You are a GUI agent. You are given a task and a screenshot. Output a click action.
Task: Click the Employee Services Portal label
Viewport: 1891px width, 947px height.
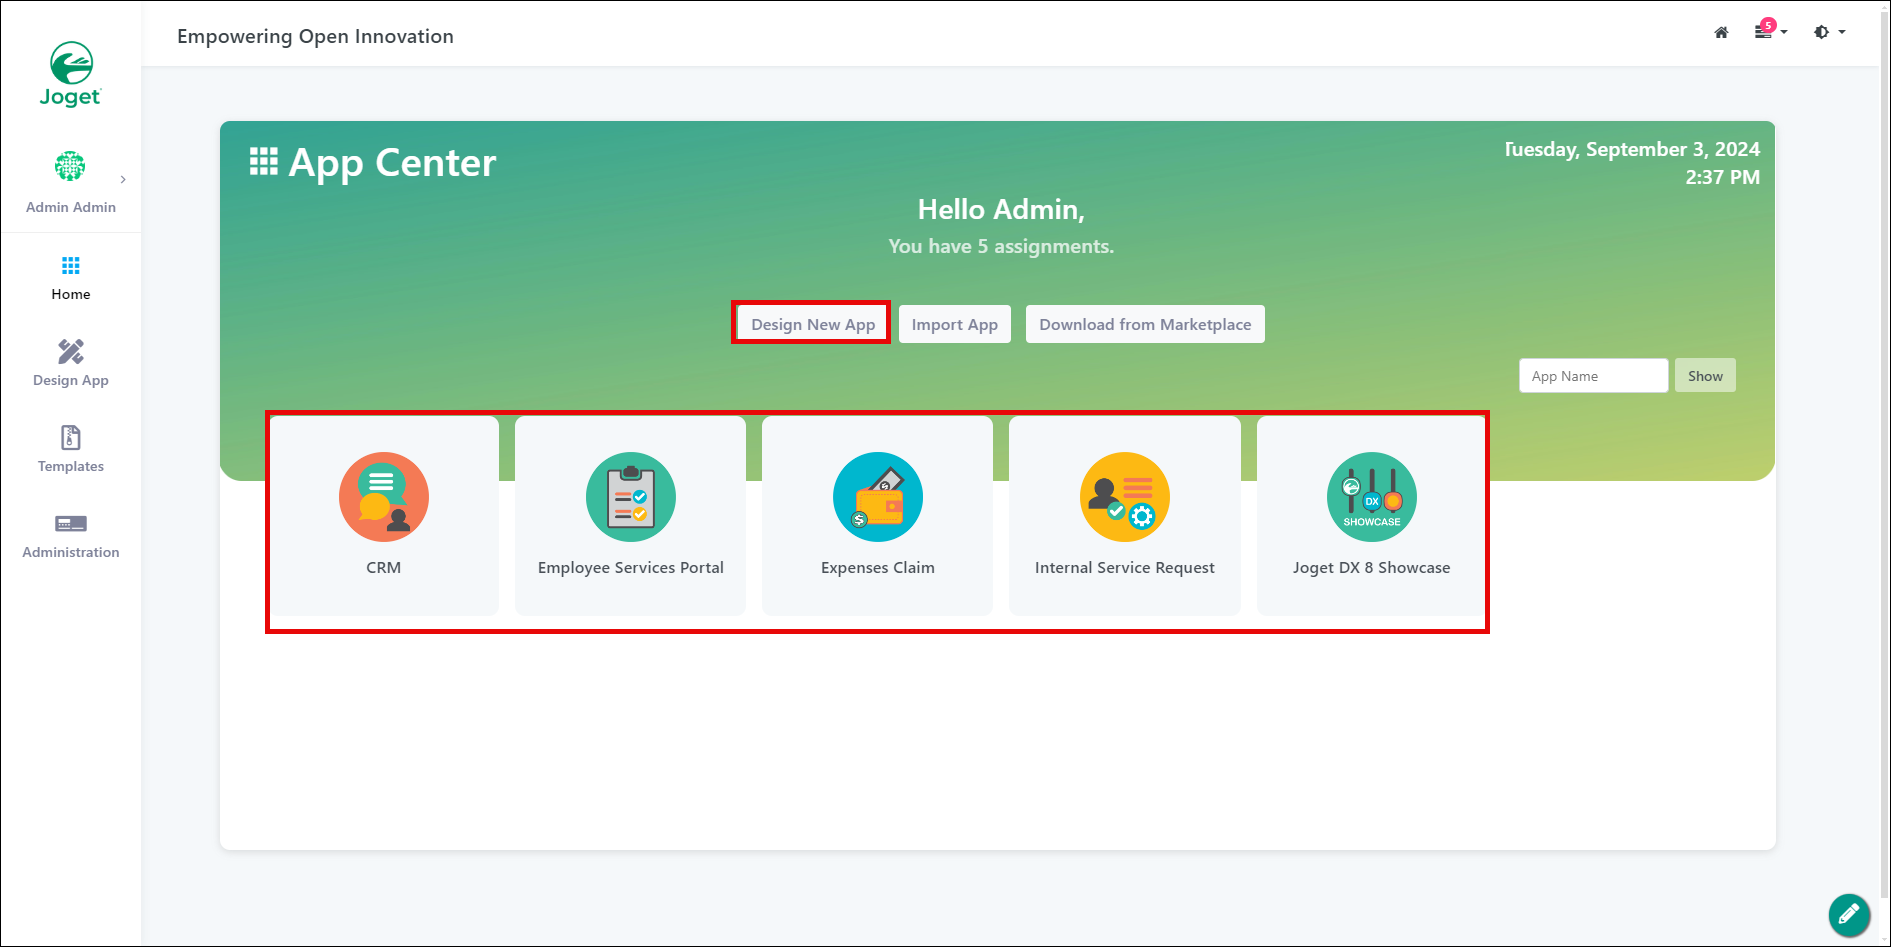point(631,567)
